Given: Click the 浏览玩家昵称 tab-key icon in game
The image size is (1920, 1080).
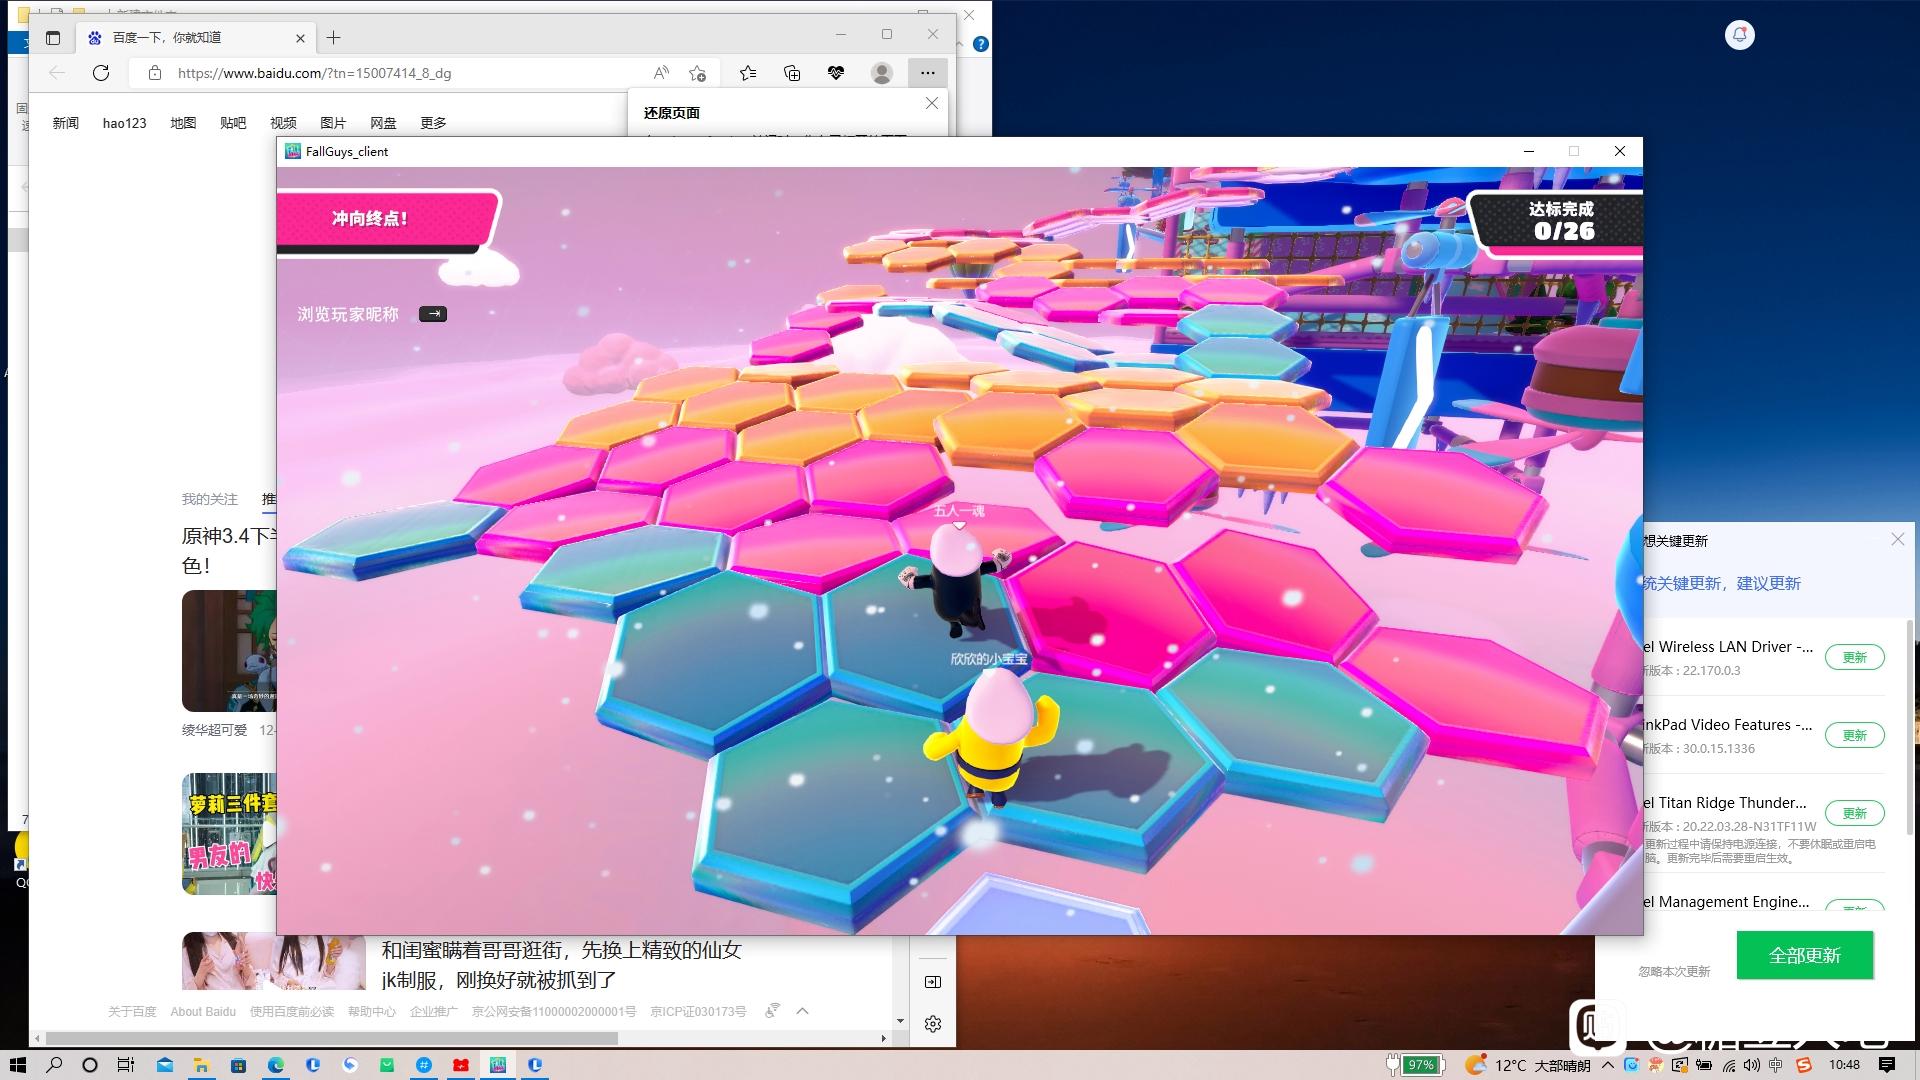Looking at the screenshot, I should pyautogui.click(x=432, y=314).
